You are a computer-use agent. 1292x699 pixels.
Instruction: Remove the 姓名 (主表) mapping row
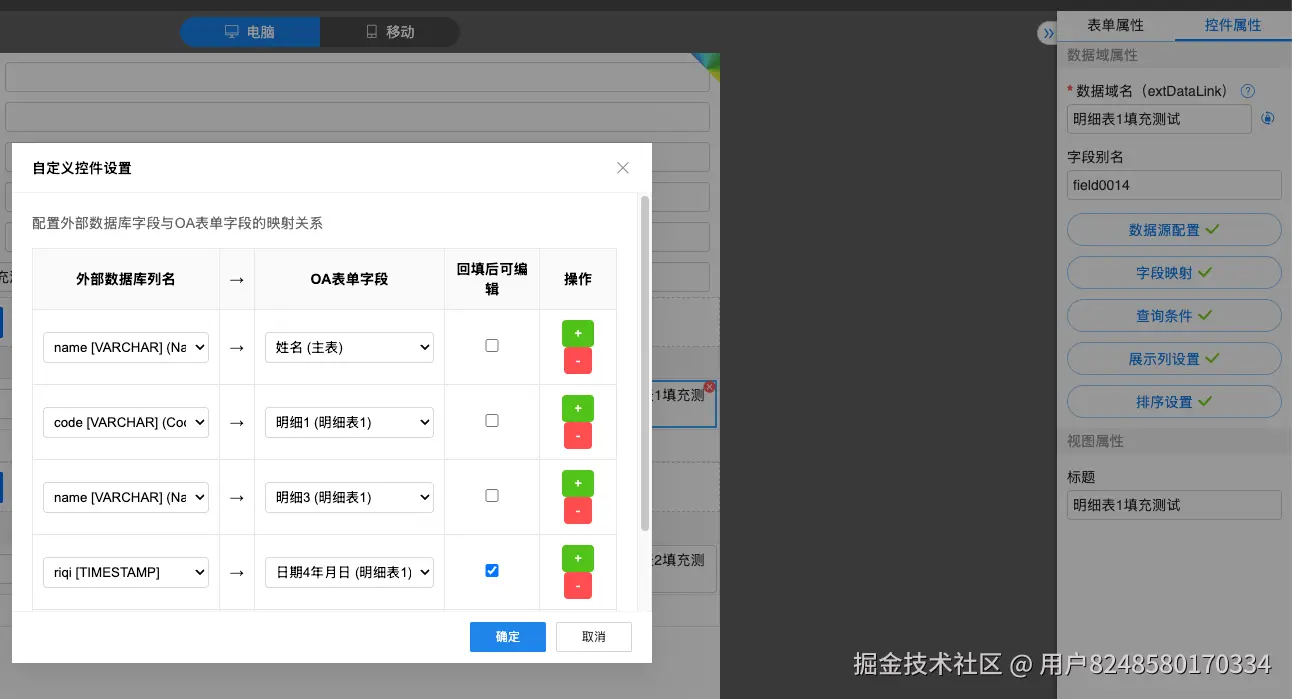(x=578, y=360)
